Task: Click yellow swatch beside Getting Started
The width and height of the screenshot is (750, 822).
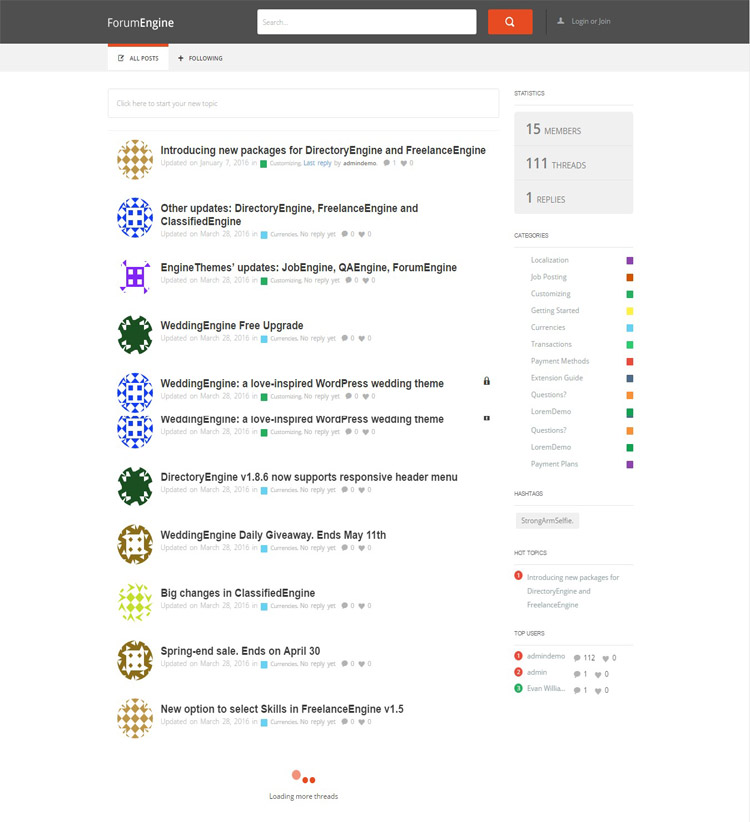Action: 629,311
